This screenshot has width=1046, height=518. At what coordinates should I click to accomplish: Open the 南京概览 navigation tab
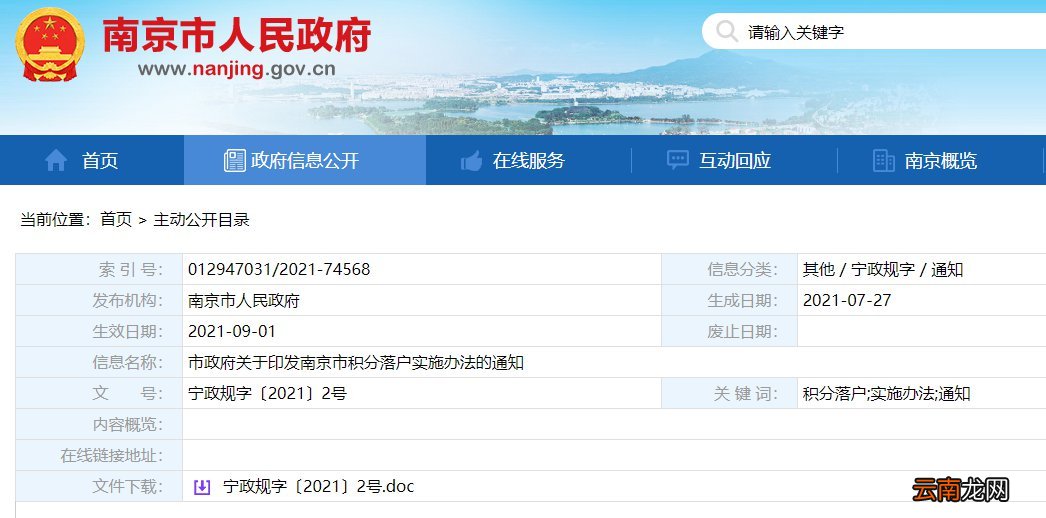point(941,160)
